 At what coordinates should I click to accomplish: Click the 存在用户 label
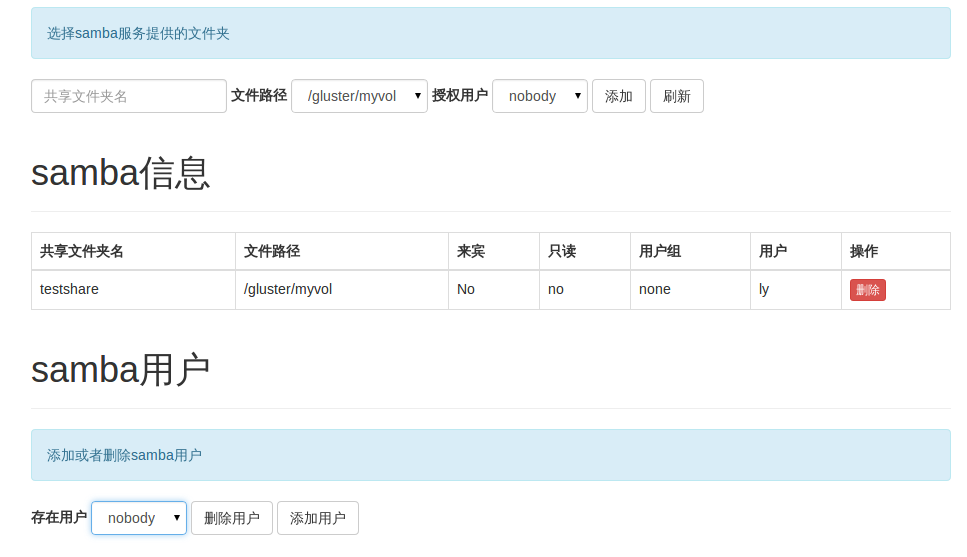(x=59, y=518)
